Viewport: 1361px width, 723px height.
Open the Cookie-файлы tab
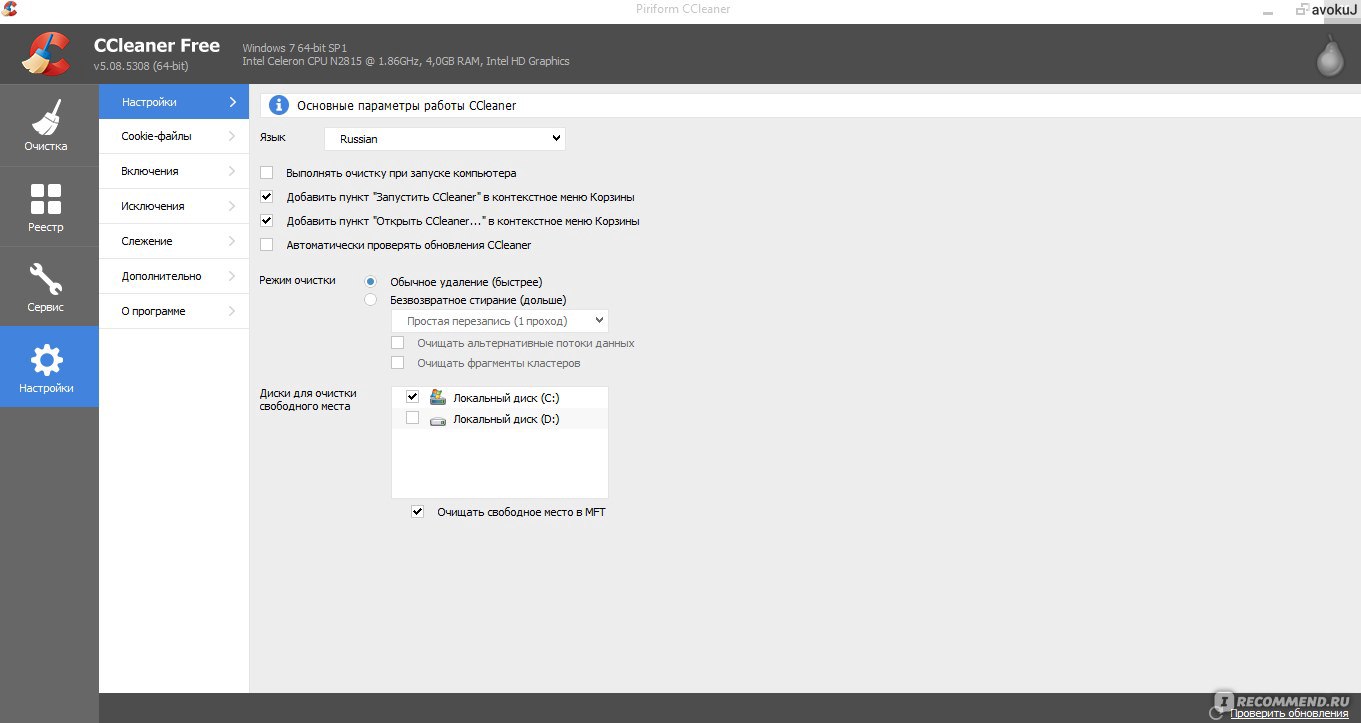[174, 136]
